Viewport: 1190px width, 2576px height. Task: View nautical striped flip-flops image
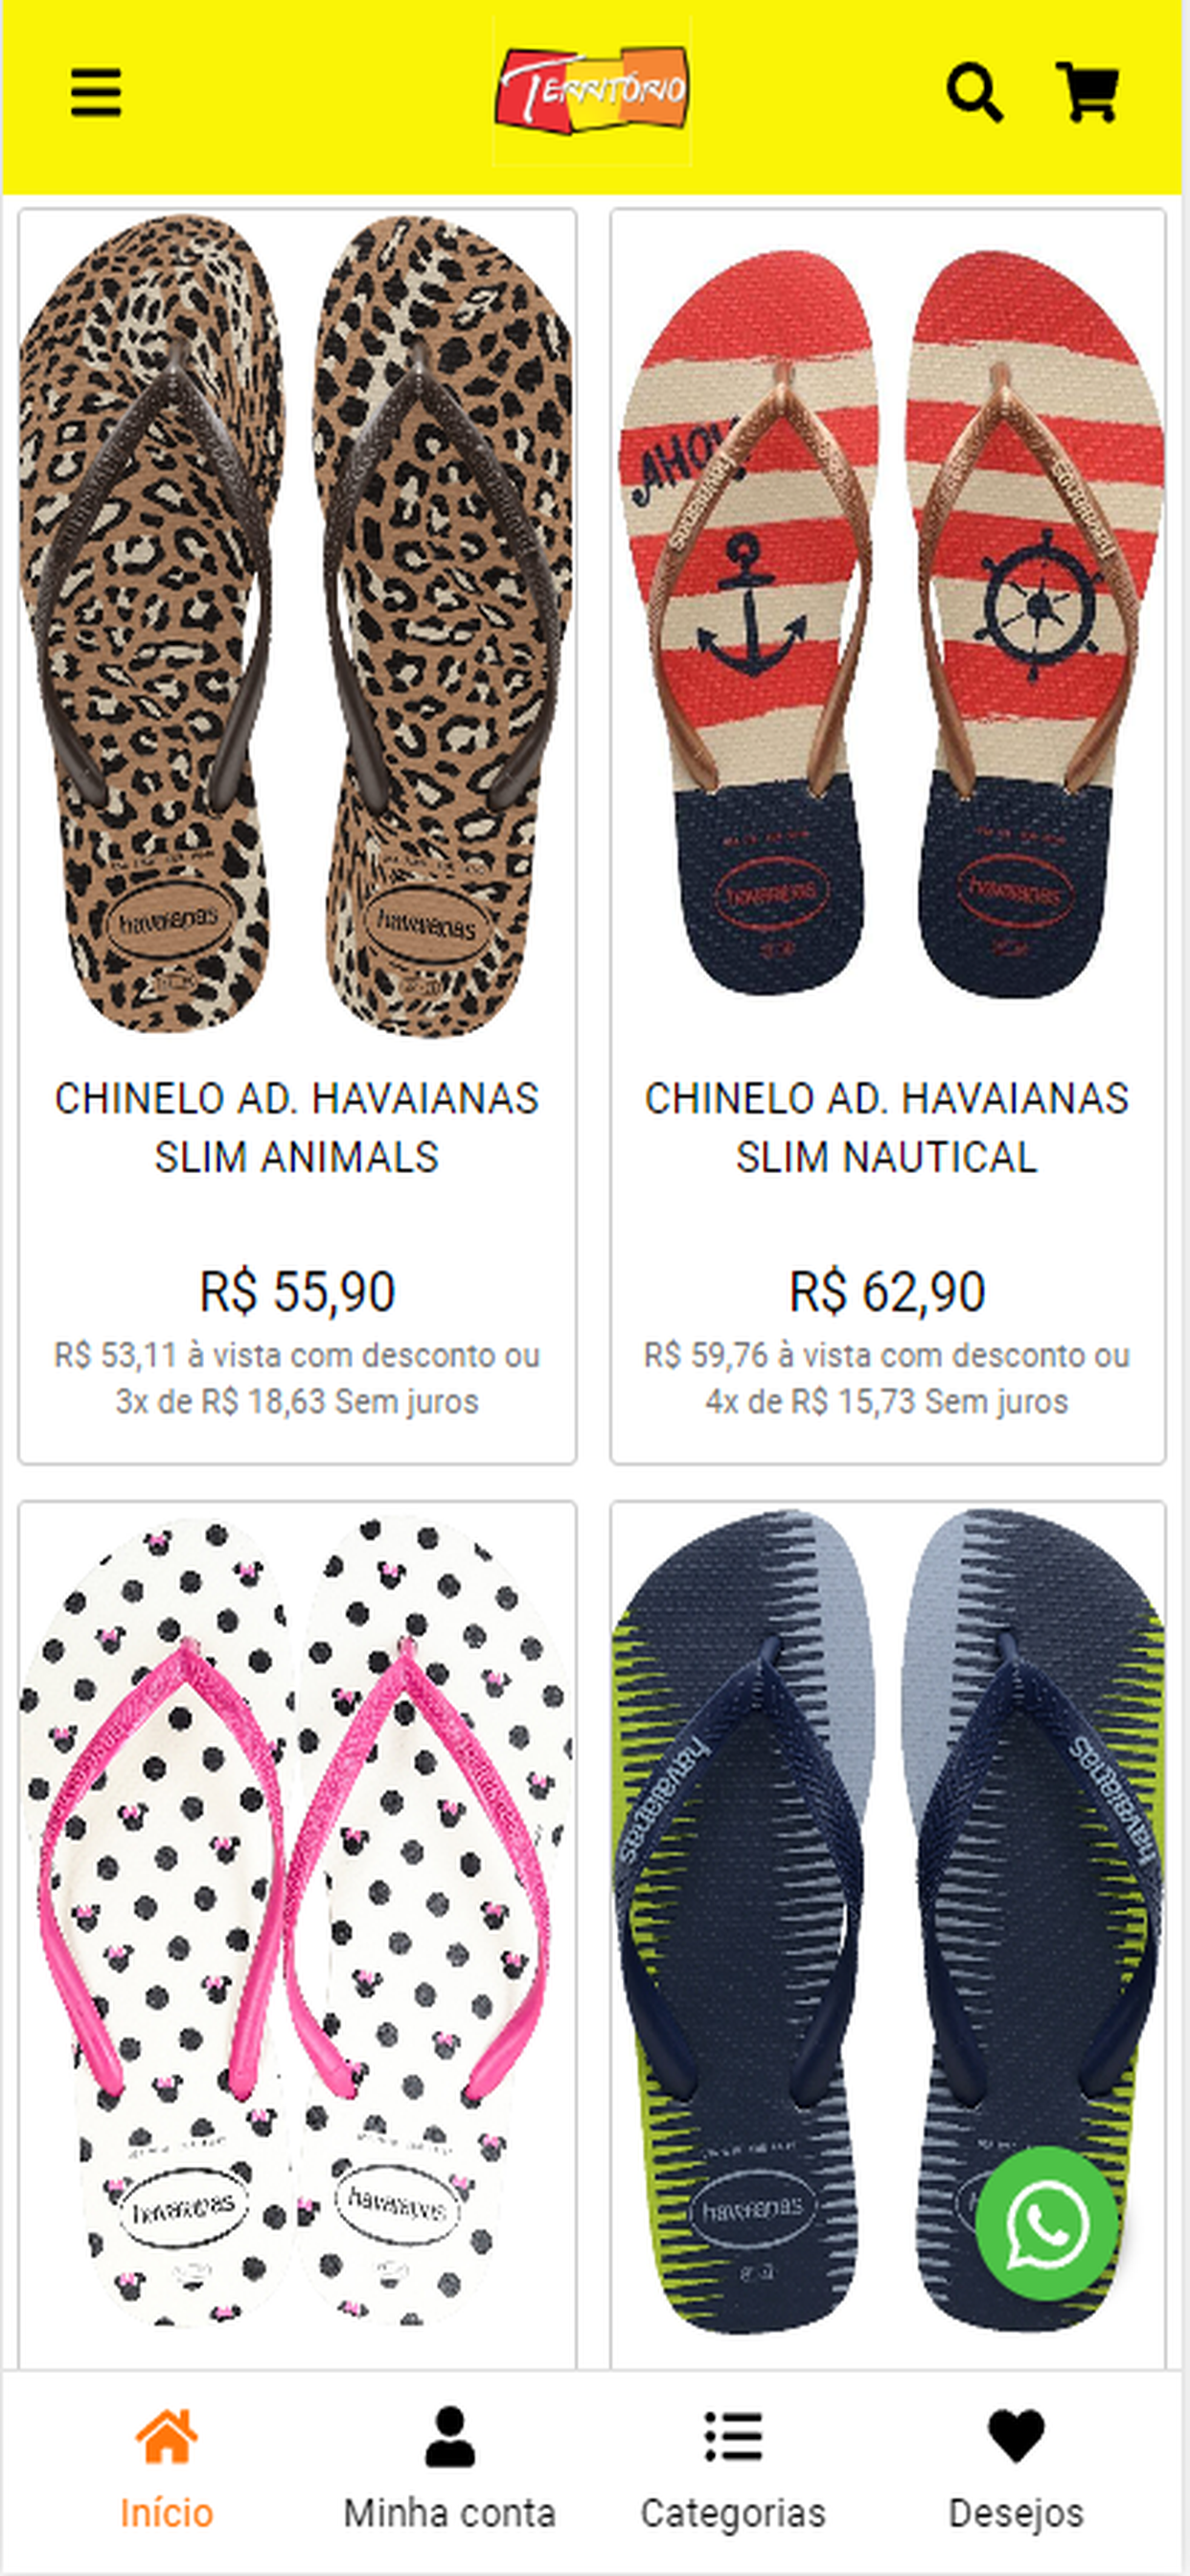coord(888,625)
